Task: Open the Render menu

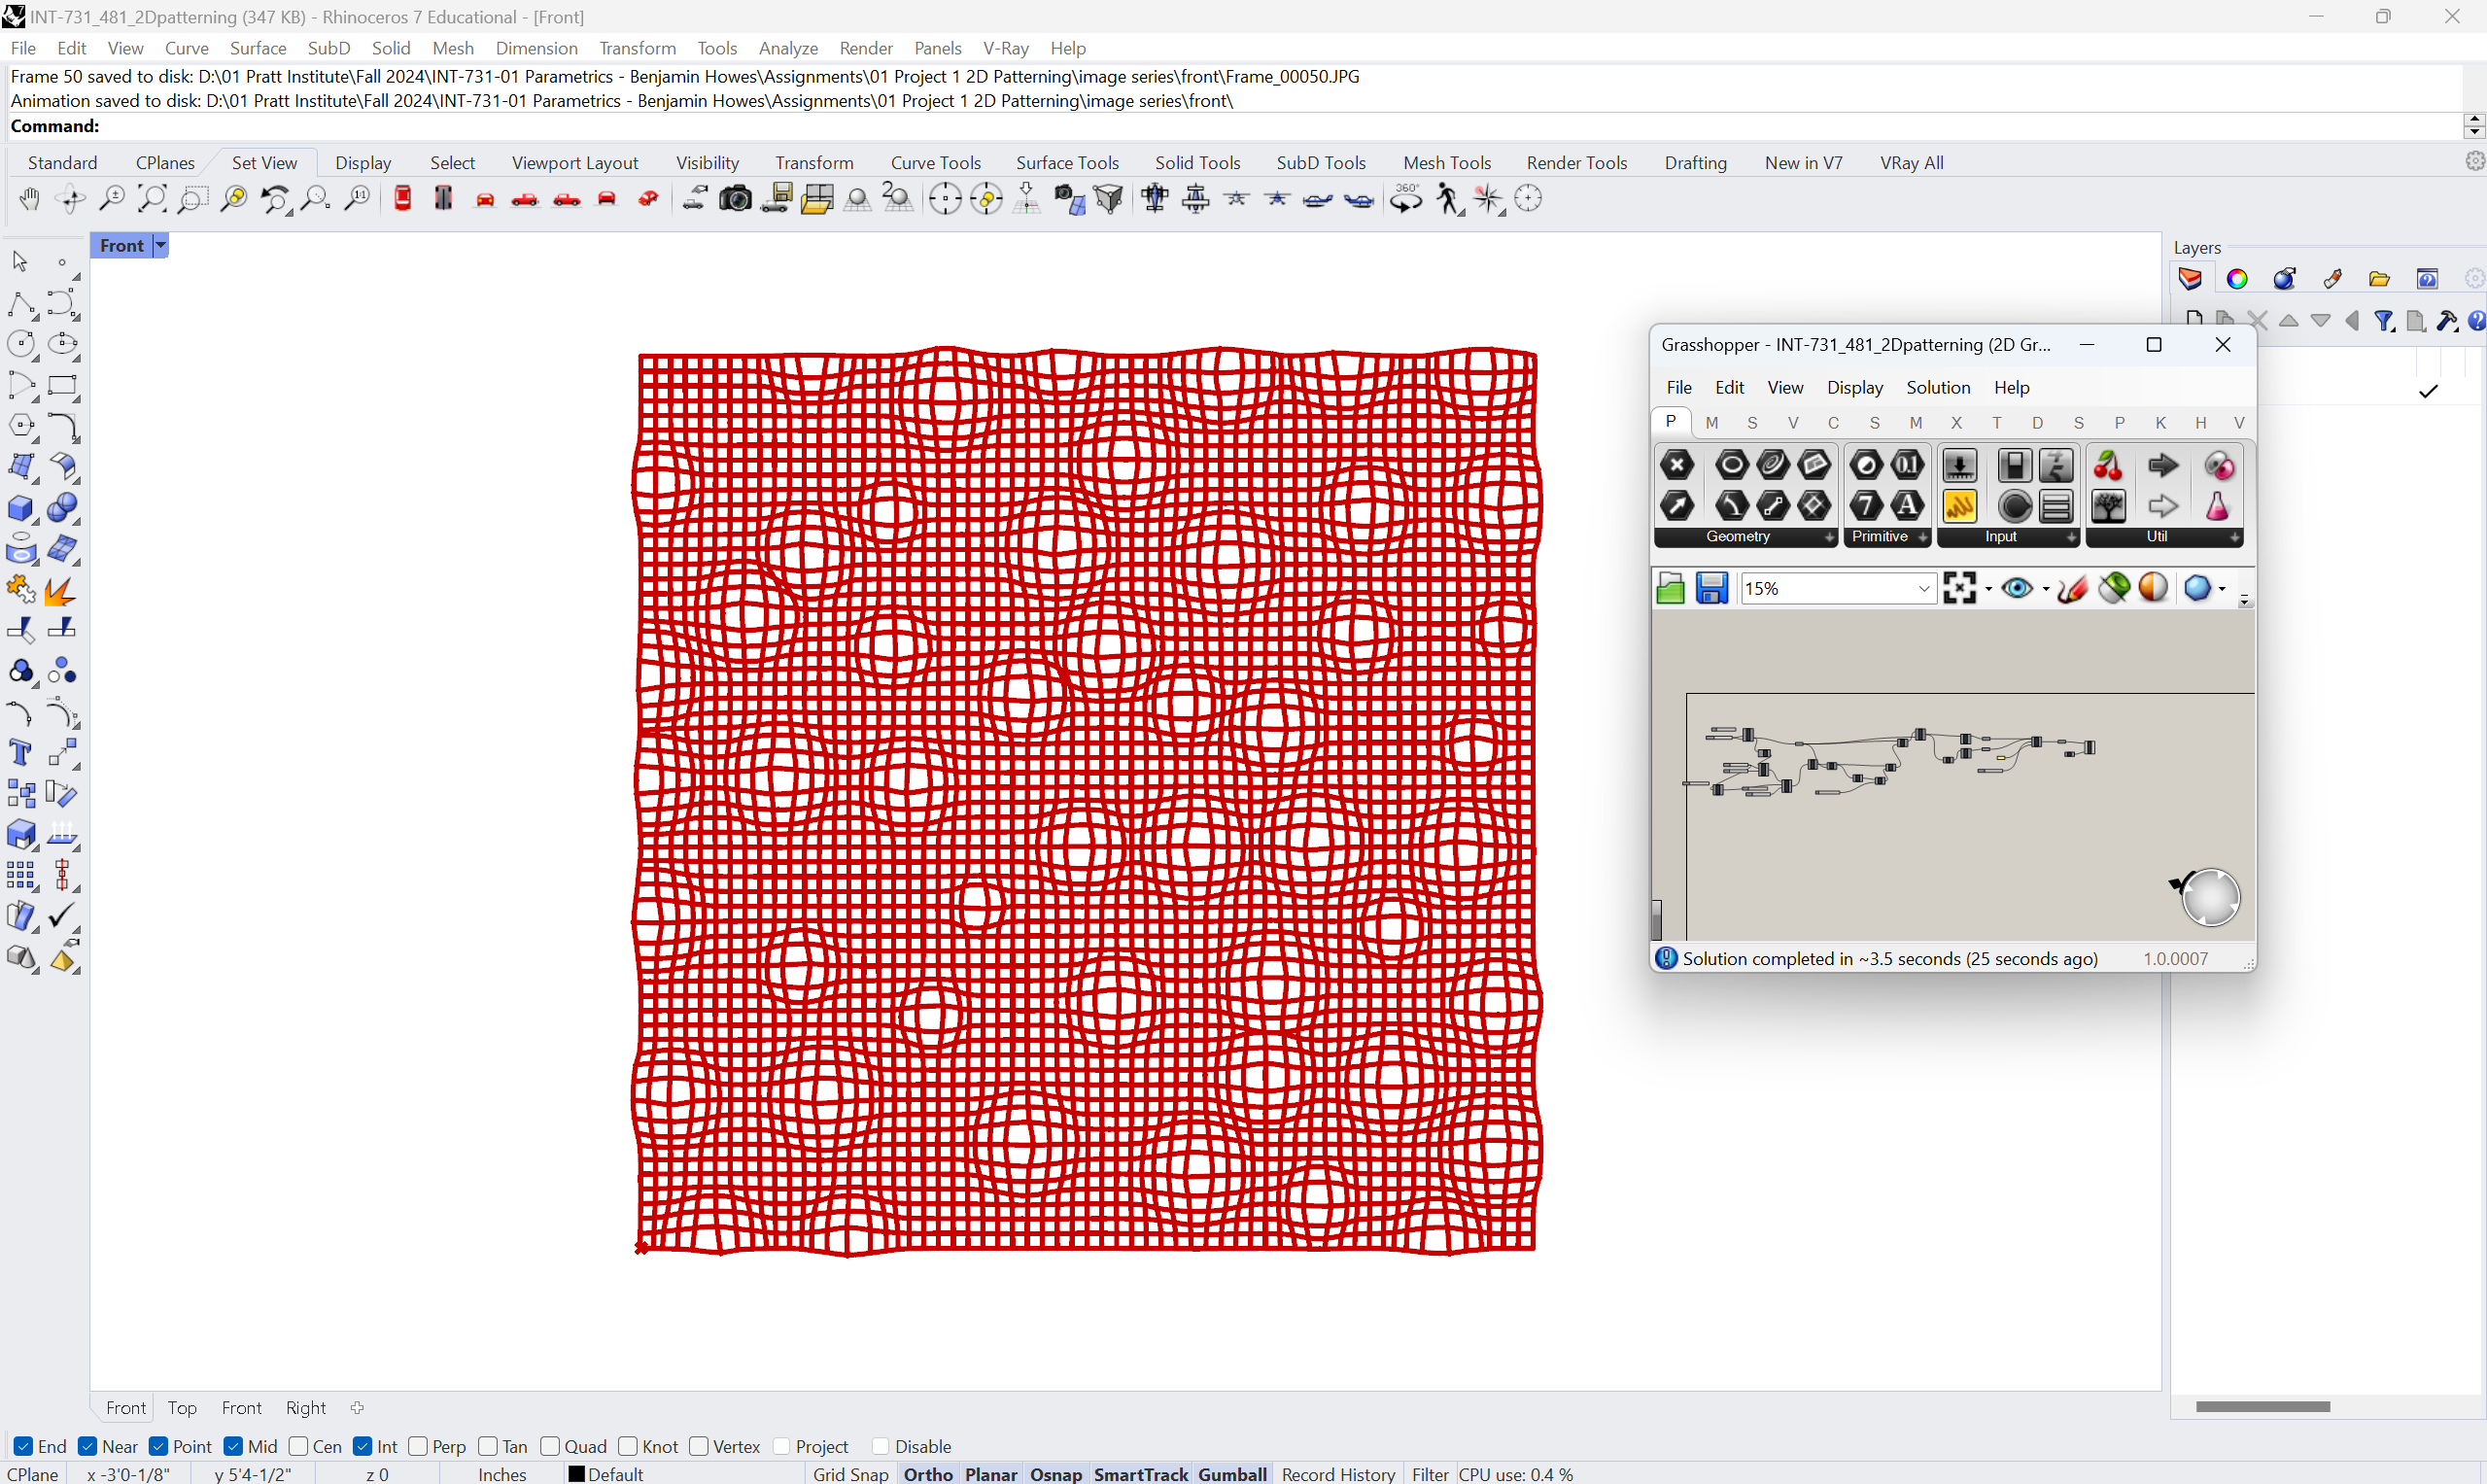Action: pyautogui.click(x=865, y=48)
